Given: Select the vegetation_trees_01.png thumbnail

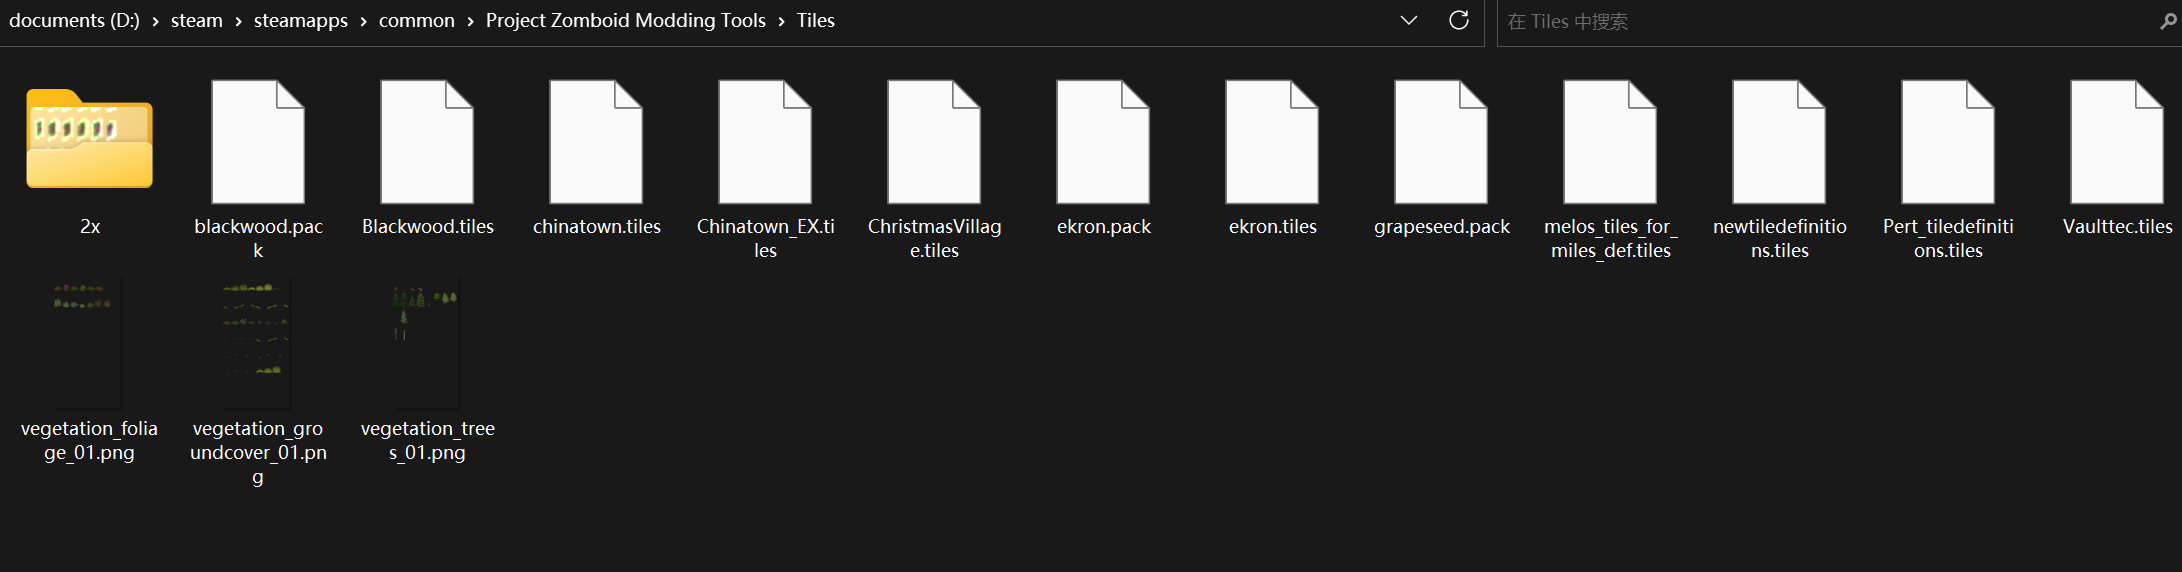Looking at the screenshot, I should (x=426, y=343).
